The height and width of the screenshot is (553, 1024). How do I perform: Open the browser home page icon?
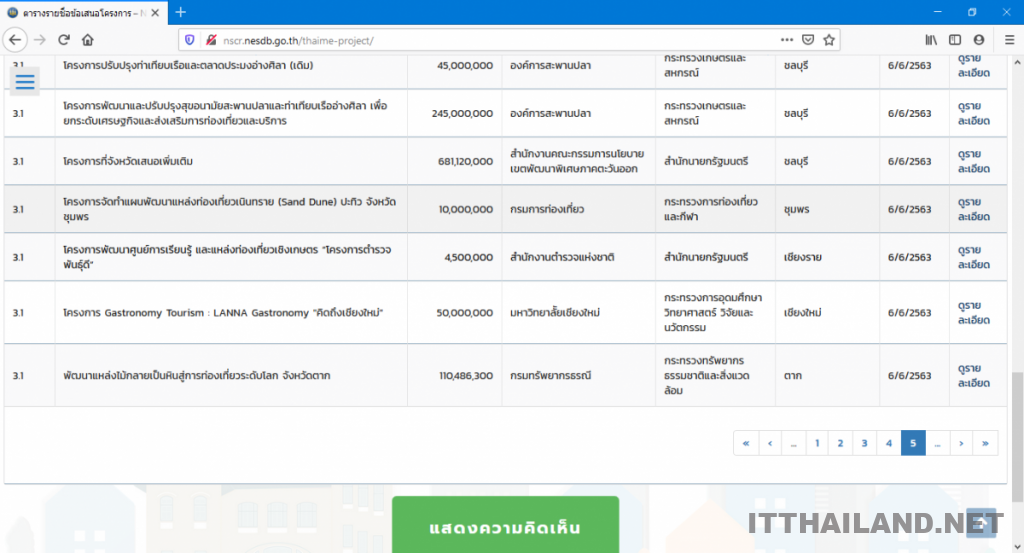pos(88,40)
